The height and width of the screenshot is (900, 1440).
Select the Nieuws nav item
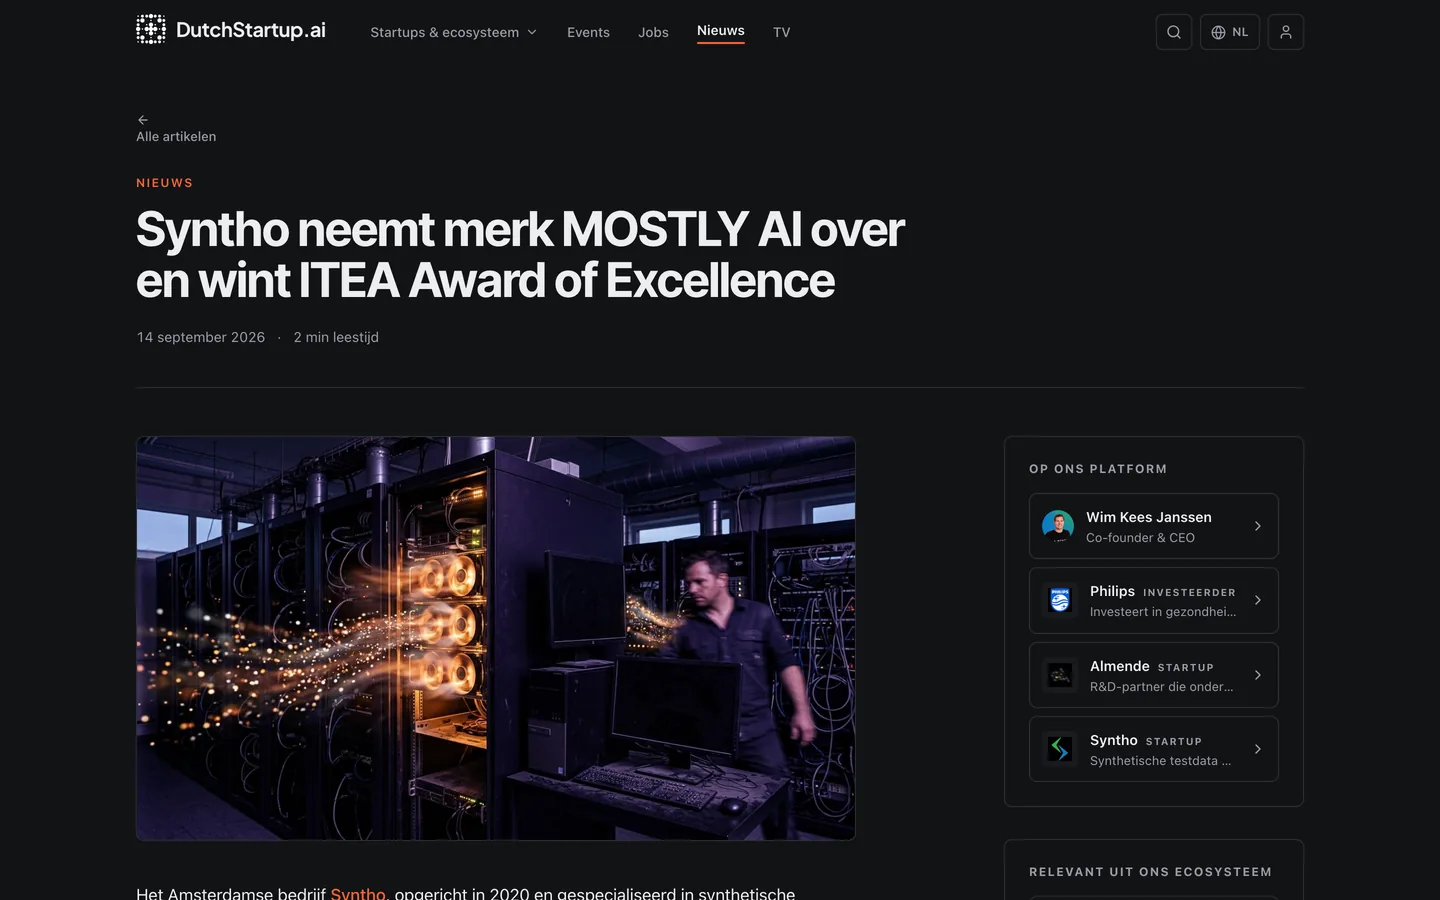(x=721, y=31)
